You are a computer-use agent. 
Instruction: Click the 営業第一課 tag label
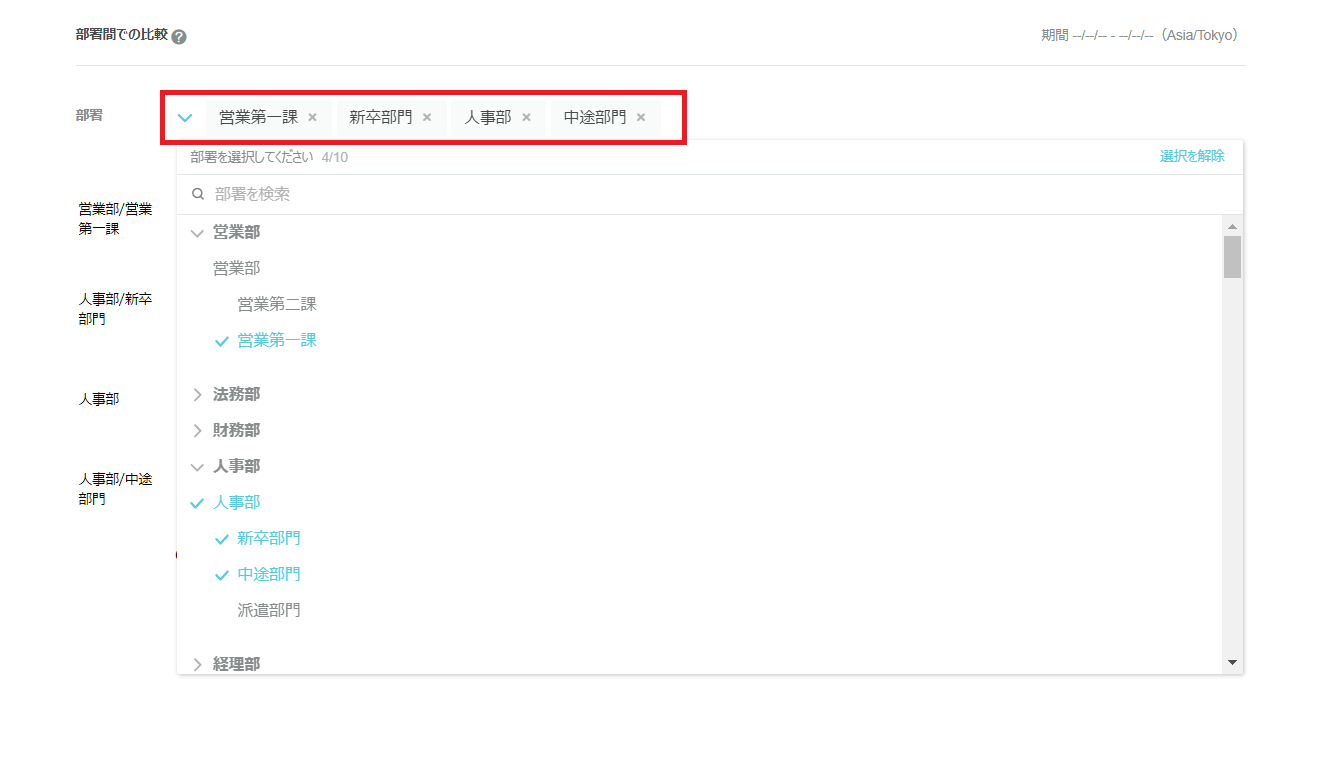pos(259,117)
